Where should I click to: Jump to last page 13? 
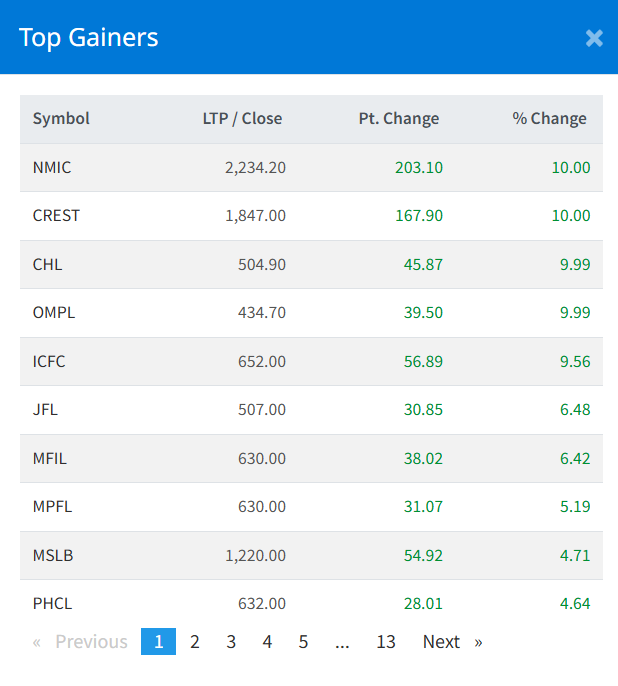pos(386,642)
